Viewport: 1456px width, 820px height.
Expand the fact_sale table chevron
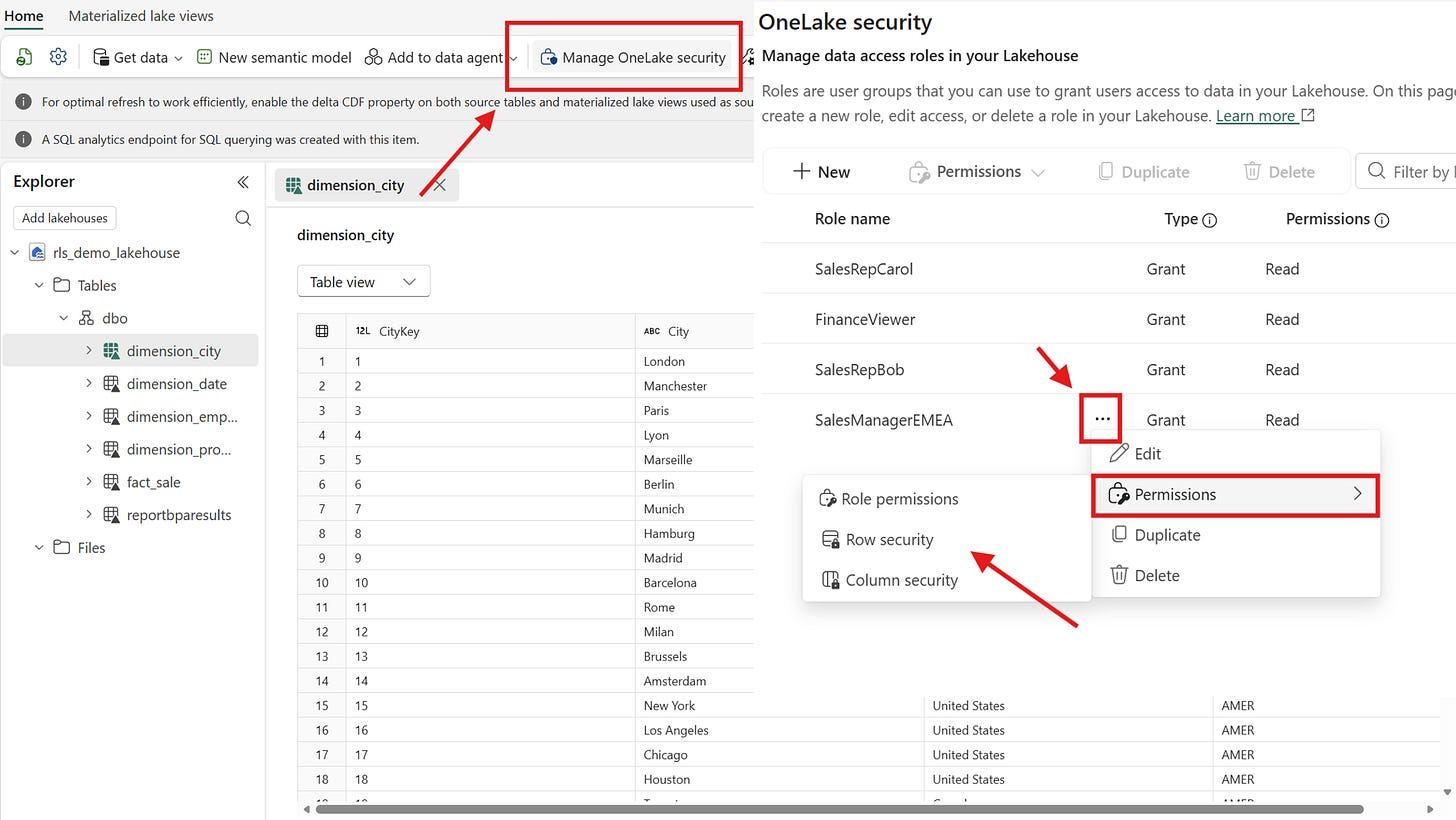click(88, 482)
